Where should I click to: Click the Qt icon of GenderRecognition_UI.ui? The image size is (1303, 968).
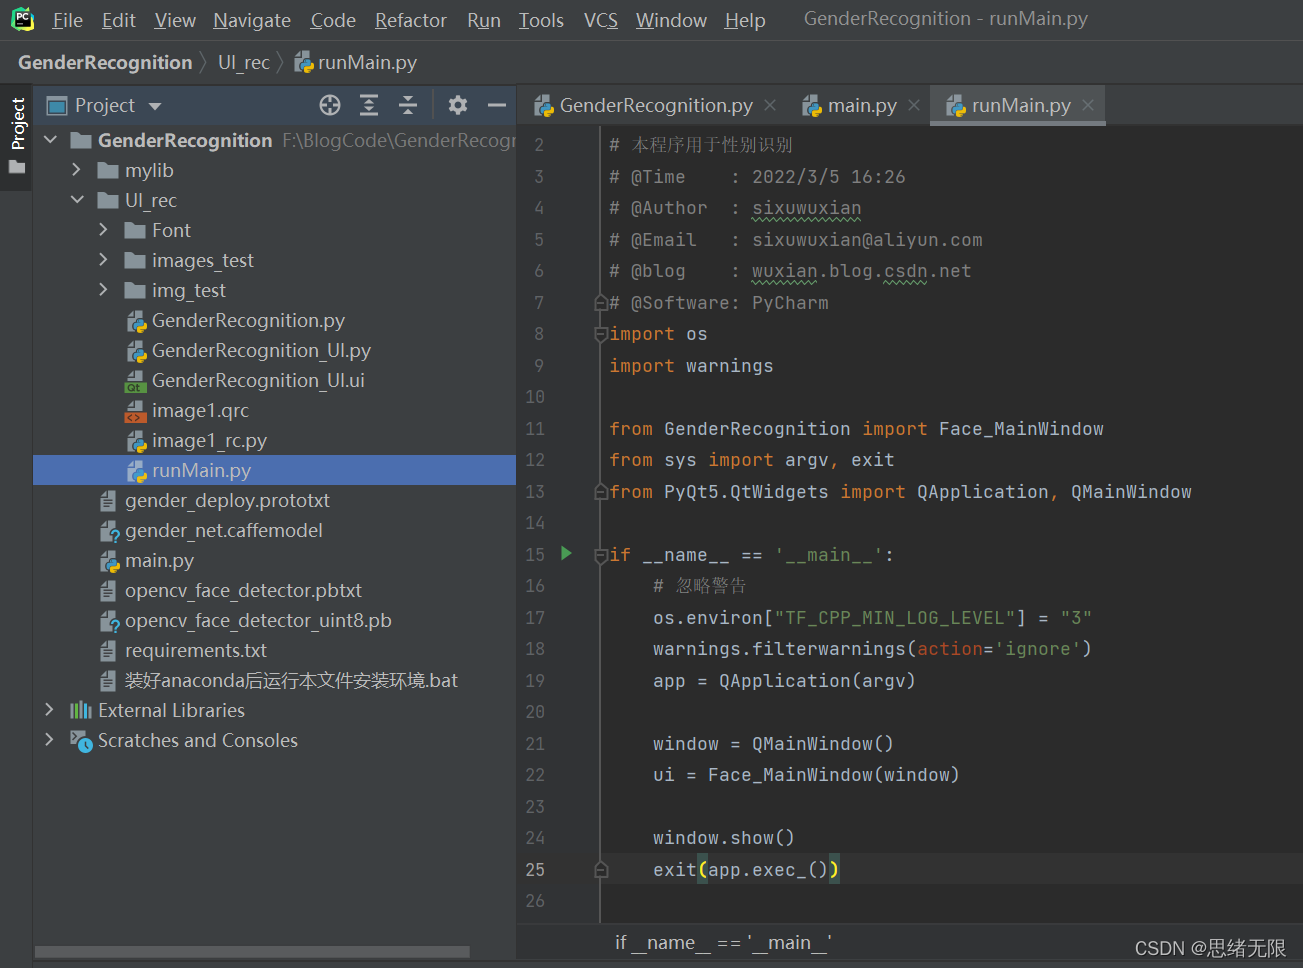pyautogui.click(x=136, y=381)
